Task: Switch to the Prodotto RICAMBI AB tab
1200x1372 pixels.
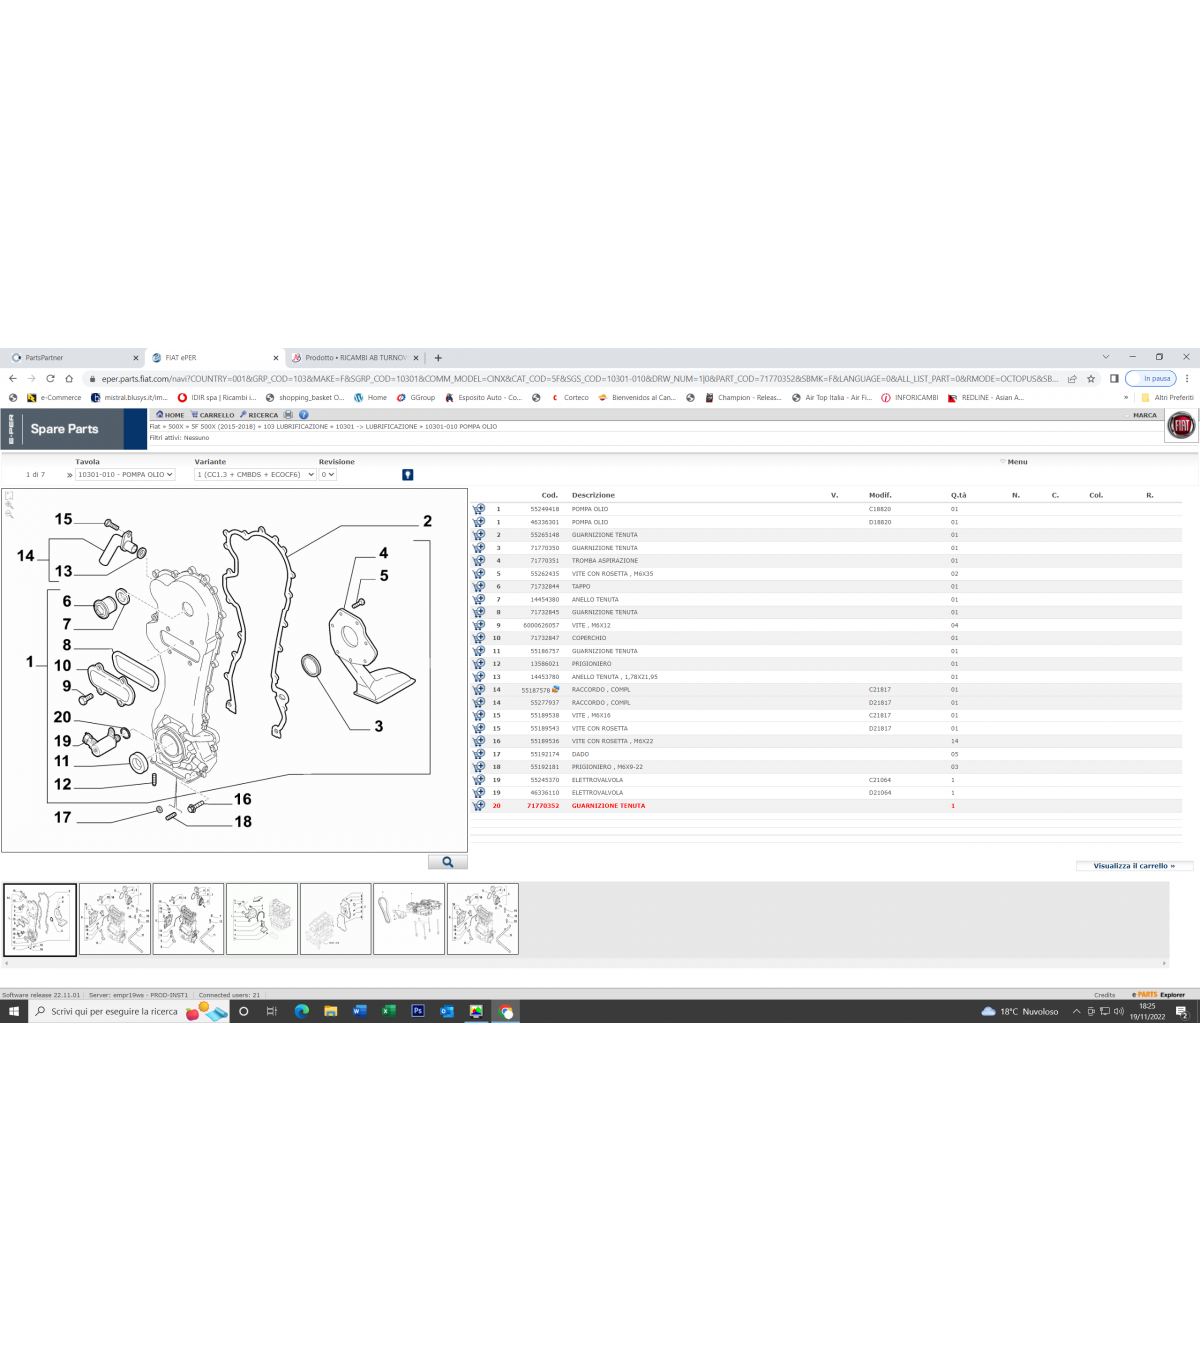Action: pyautogui.click(x=355, y=358)
